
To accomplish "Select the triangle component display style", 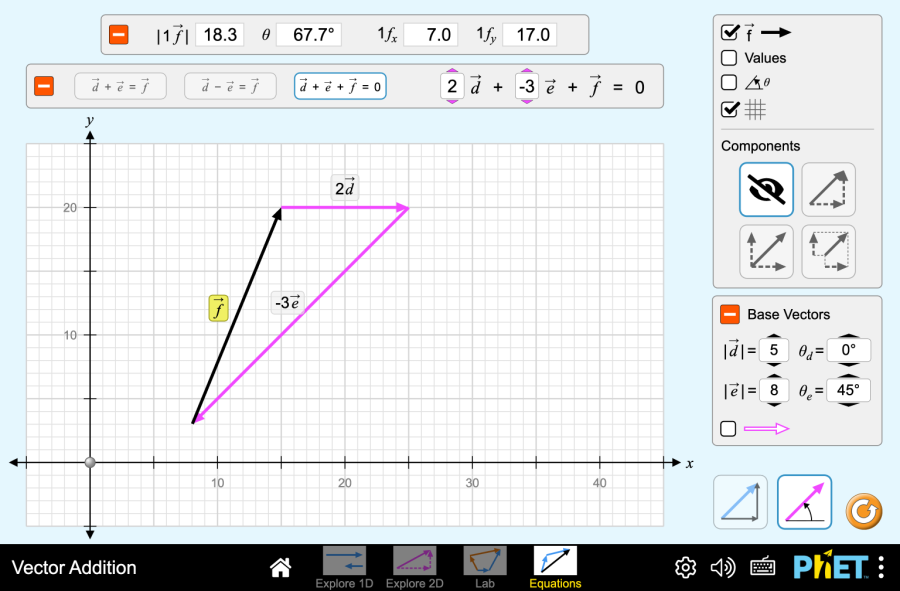I will 828,189.
